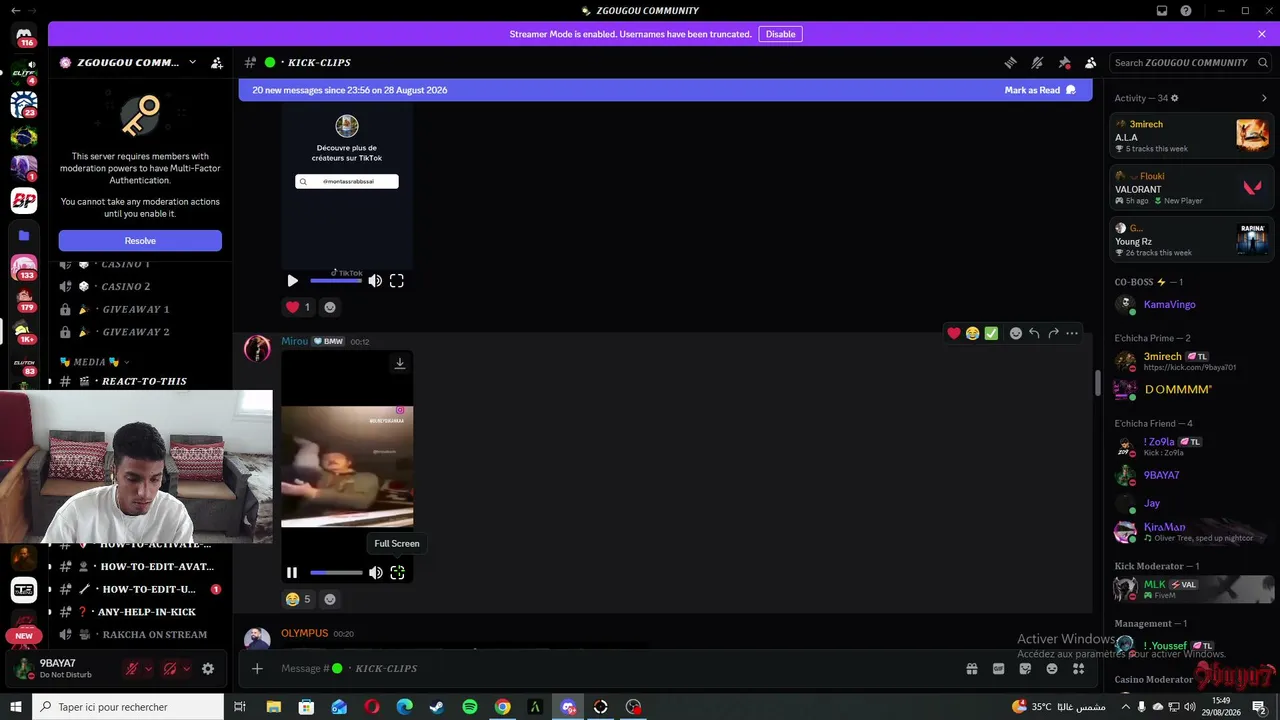The width and height of the screenshot is (1280, 720).
Task: Open Activity settings gear in member list
Action: click(1175, 98)
